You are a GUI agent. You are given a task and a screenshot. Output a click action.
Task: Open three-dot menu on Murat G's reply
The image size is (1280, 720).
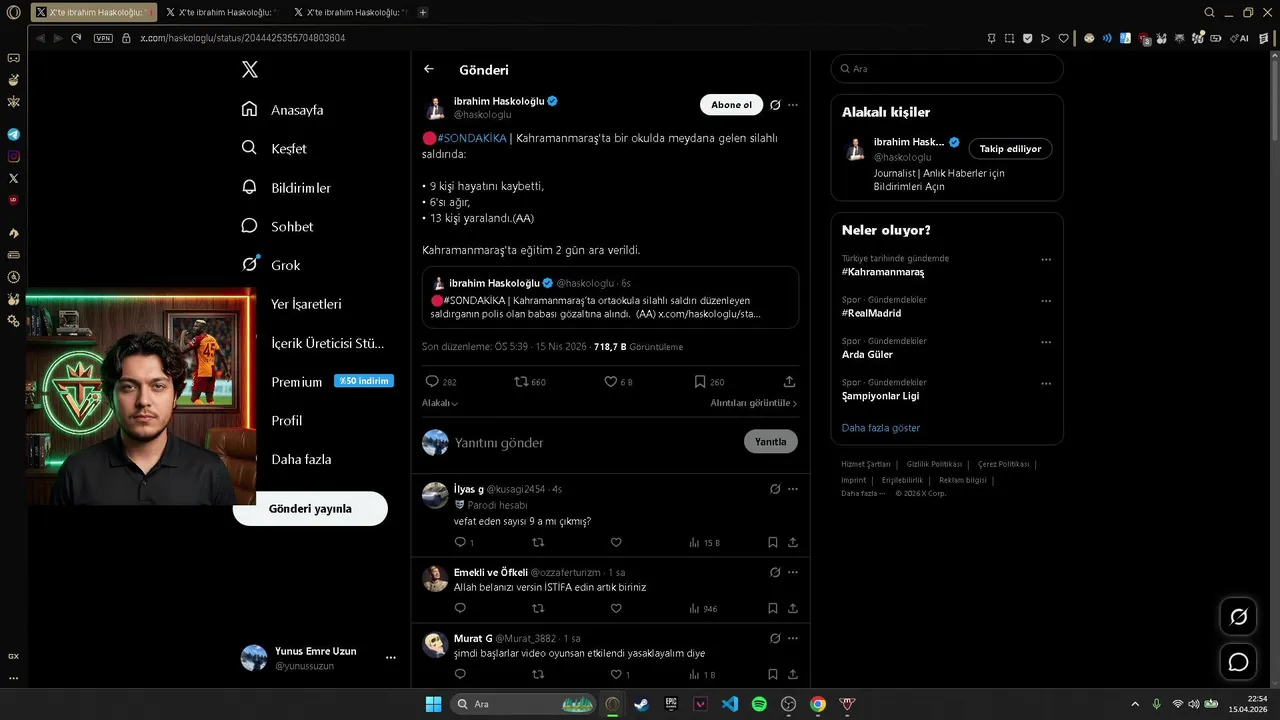click(793, 638)
